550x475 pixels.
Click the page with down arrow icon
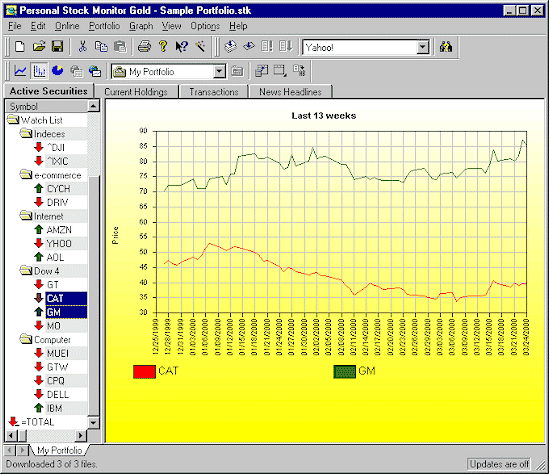[286, 47]
